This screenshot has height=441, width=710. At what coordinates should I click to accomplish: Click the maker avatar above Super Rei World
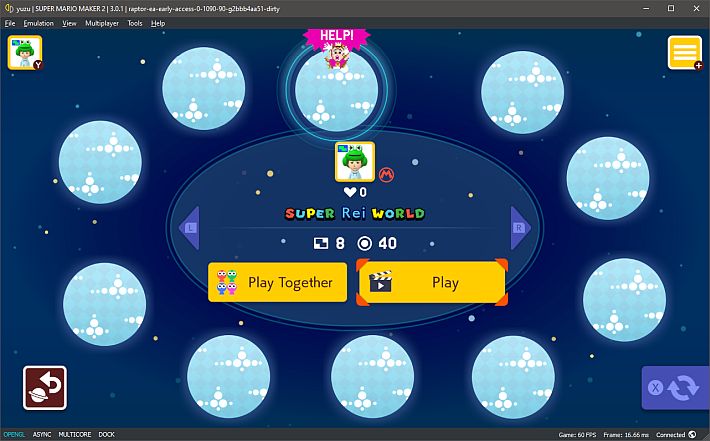click(355, 162)
